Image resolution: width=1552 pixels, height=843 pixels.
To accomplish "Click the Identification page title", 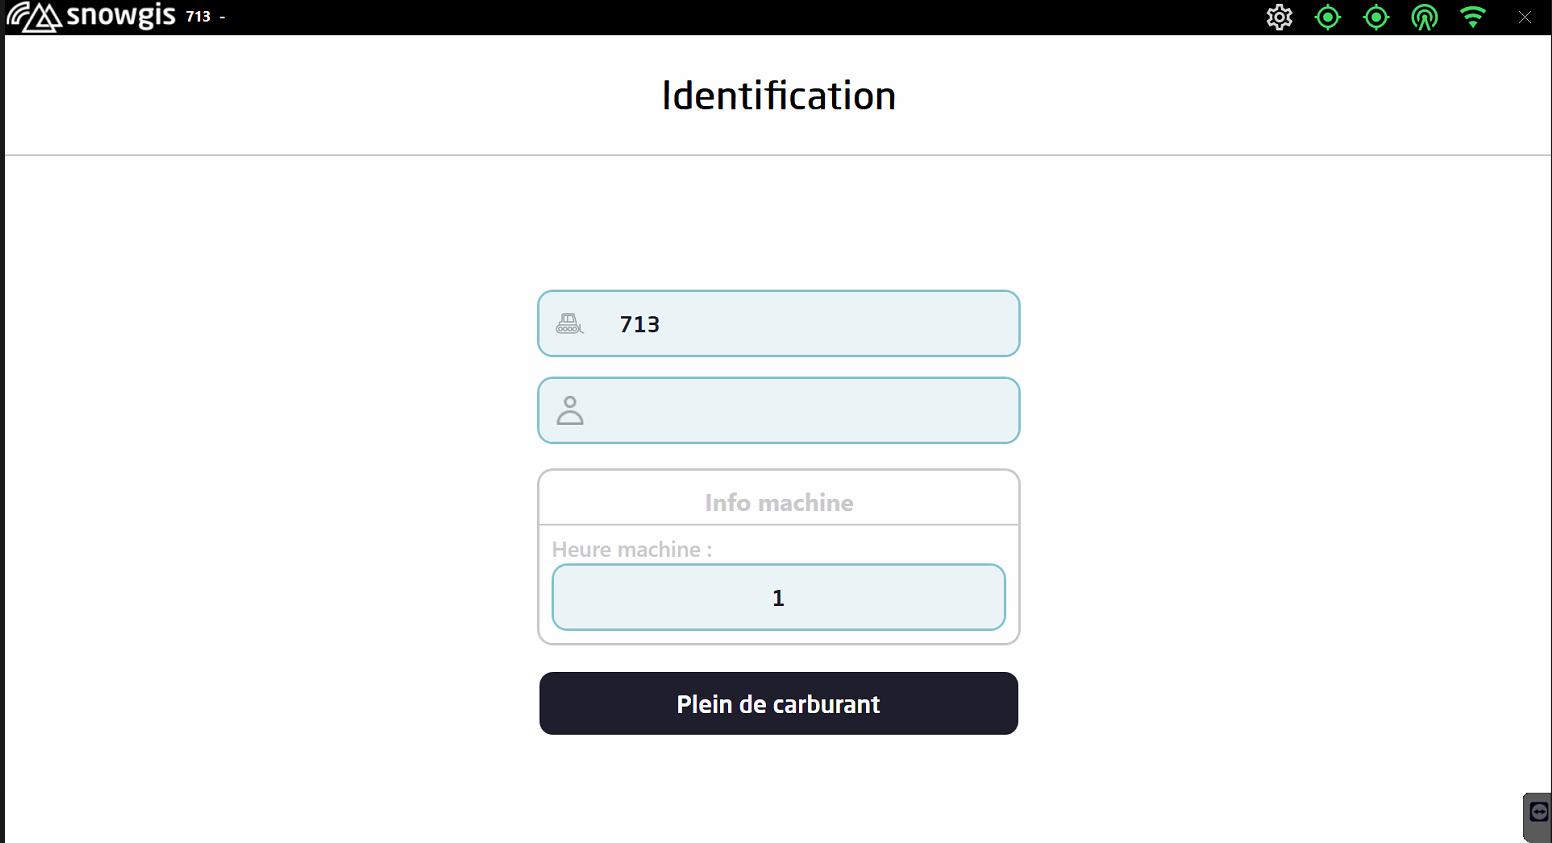I will (x=778, y=96).
